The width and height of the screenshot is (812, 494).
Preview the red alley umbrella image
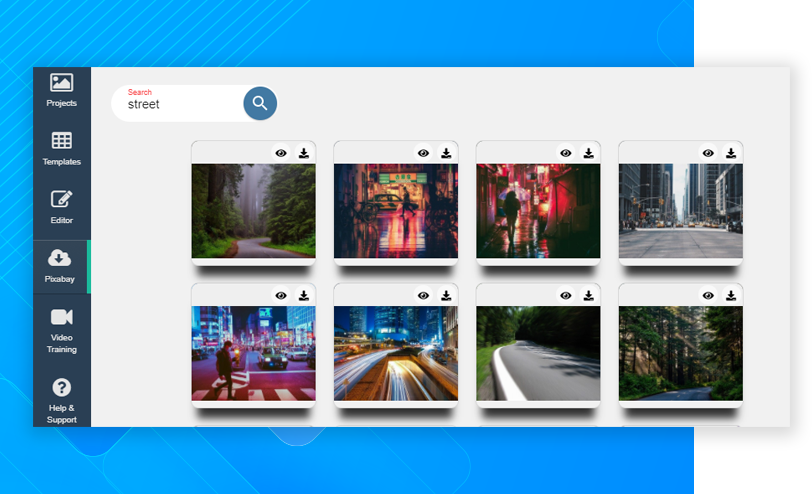pyautogui.click(x=566, y=153)
